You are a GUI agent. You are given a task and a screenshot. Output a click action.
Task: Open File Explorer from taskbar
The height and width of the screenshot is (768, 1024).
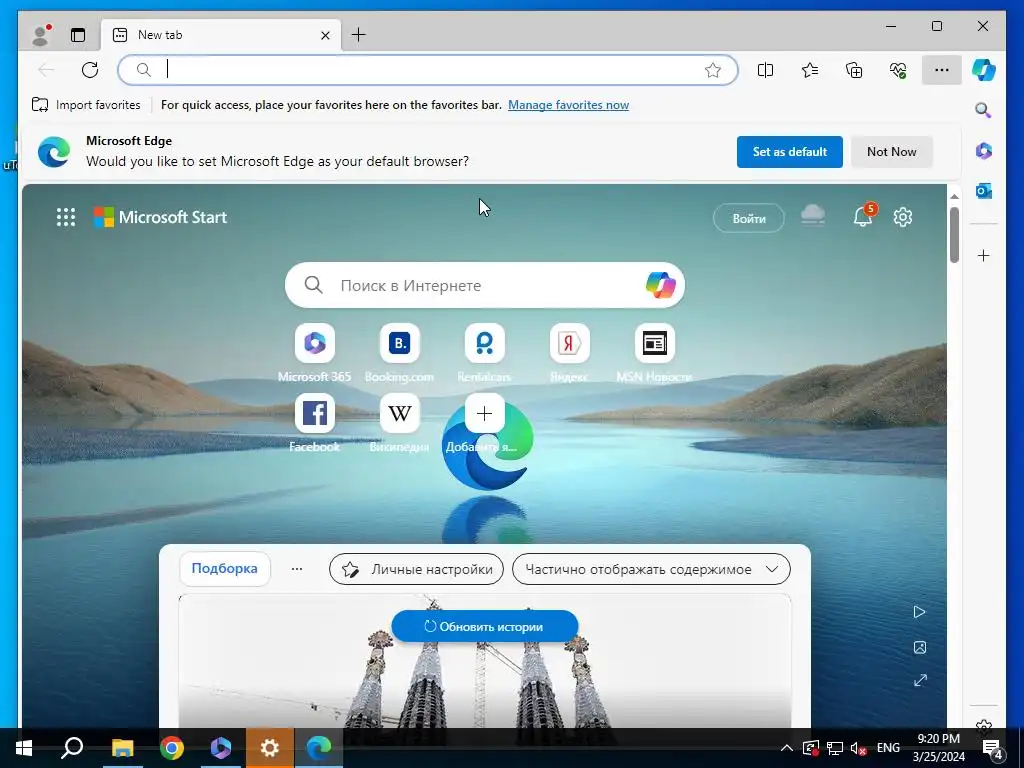pyautogui.click(x=122, y=748)
